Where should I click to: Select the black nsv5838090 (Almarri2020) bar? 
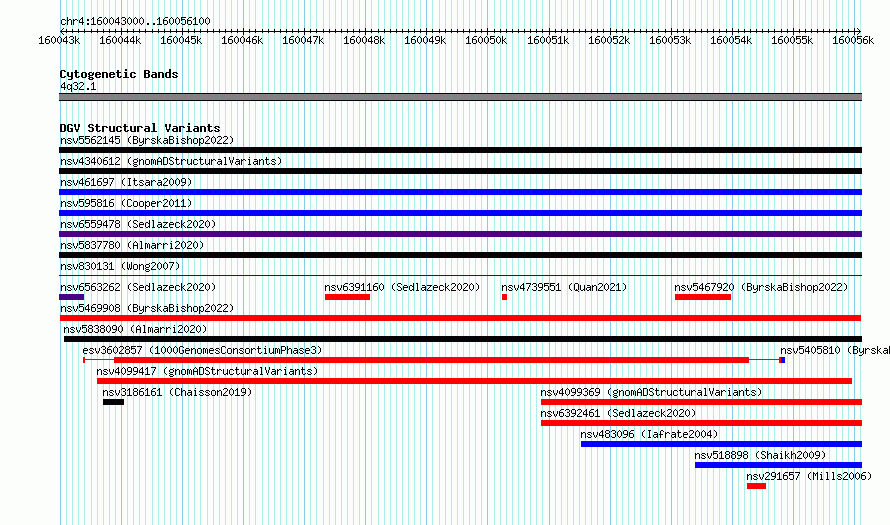pyautogui.click(x=463, y=339)
